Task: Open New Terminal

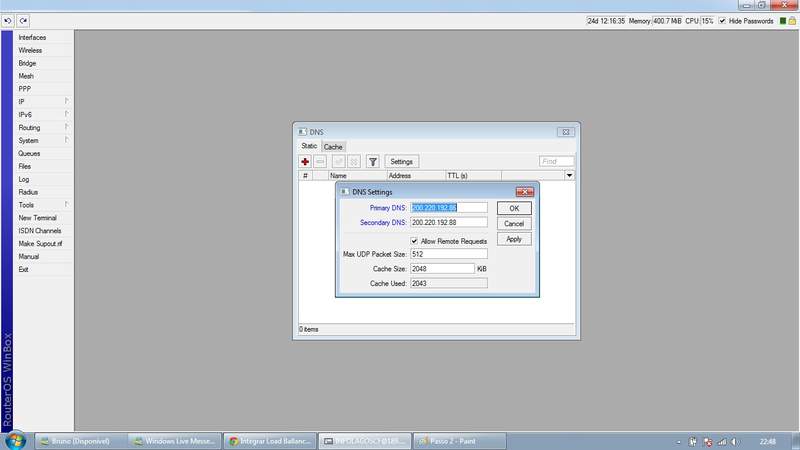Action: pos(37,218)
